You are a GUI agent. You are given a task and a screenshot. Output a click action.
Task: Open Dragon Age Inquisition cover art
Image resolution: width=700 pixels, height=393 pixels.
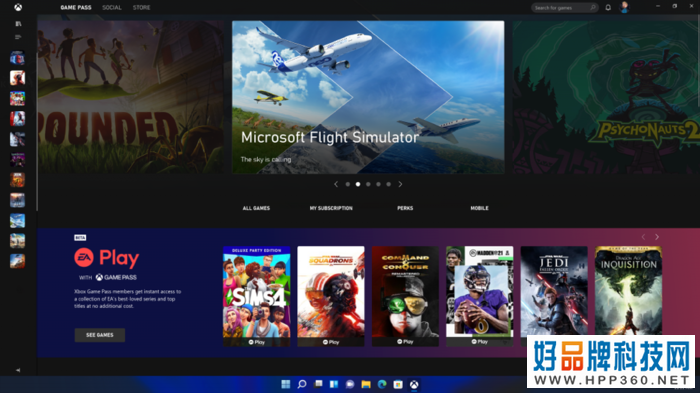628,290
